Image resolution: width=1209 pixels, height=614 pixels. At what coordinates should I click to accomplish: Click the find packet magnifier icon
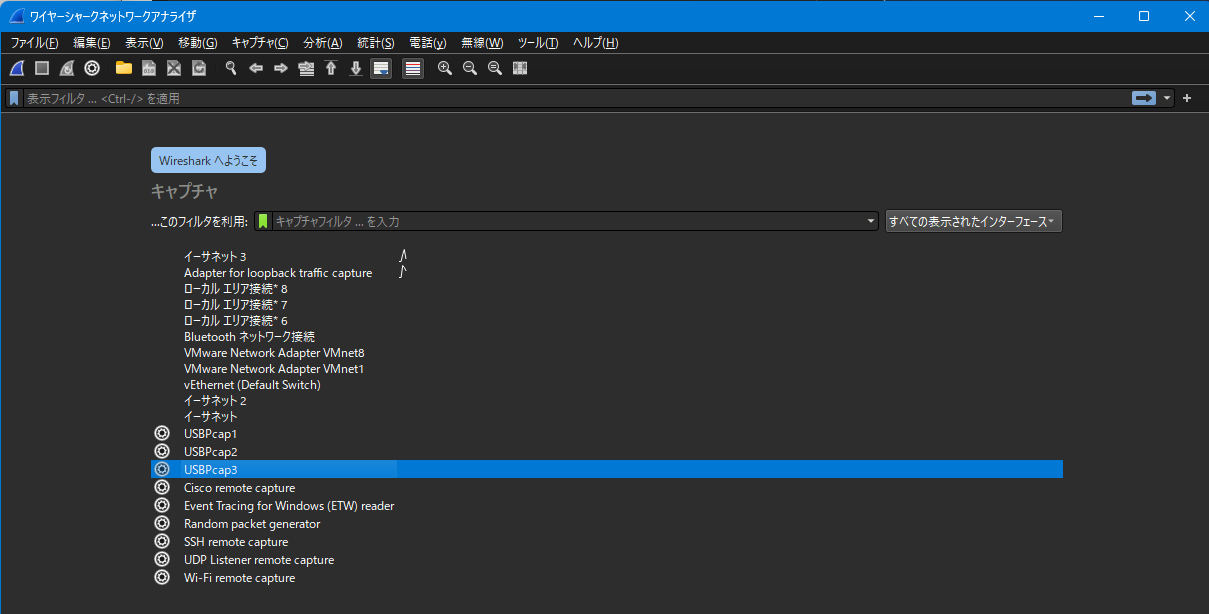231,68
